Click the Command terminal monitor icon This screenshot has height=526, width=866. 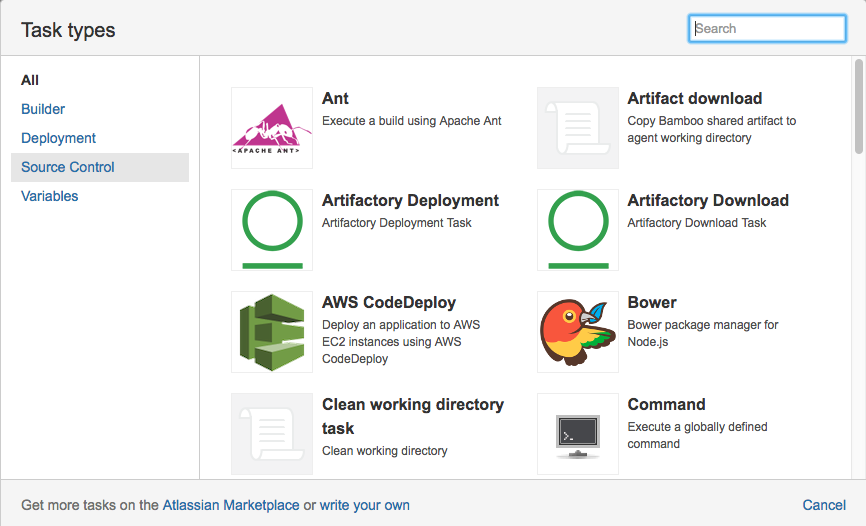[578, 434]
